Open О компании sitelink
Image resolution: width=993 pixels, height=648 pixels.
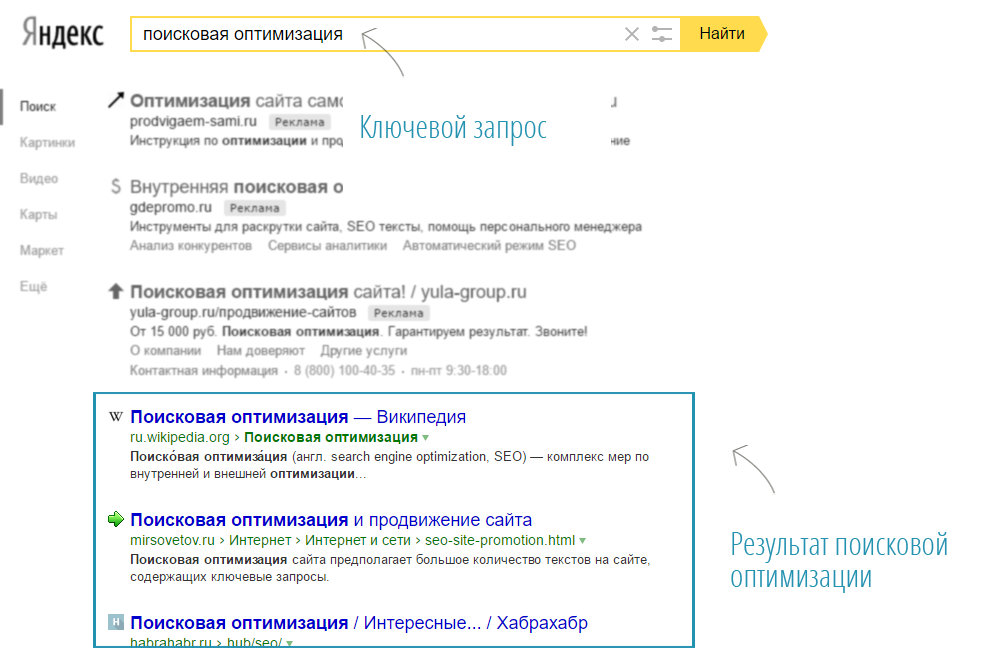click(165, 351)
